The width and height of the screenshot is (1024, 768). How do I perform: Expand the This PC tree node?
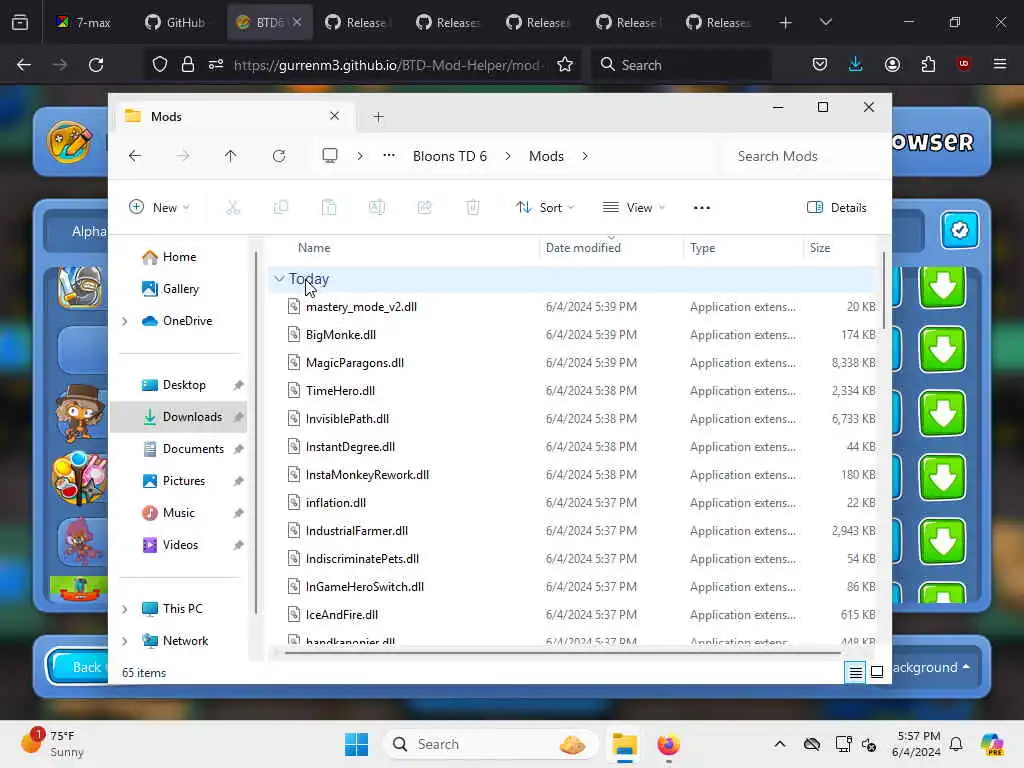click(x=125, y=609)
